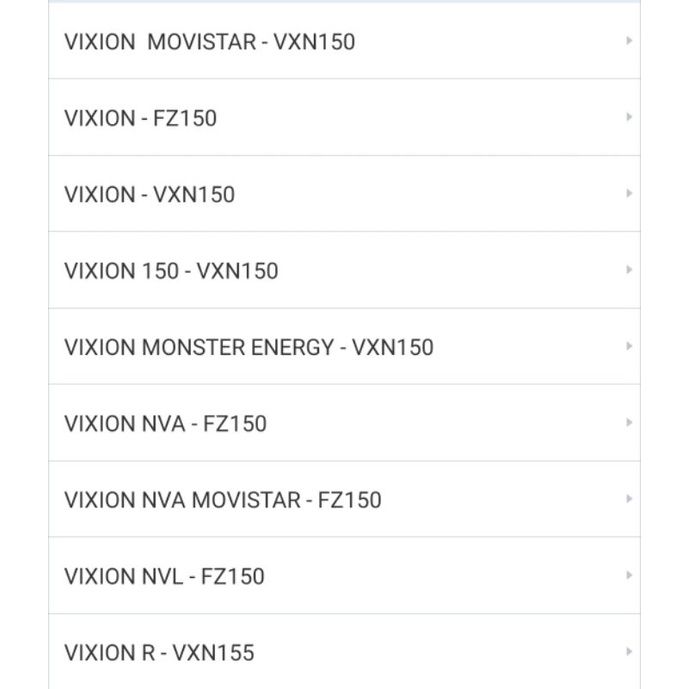Tap the arrow for VIXION 150 - VXN150

629,270
